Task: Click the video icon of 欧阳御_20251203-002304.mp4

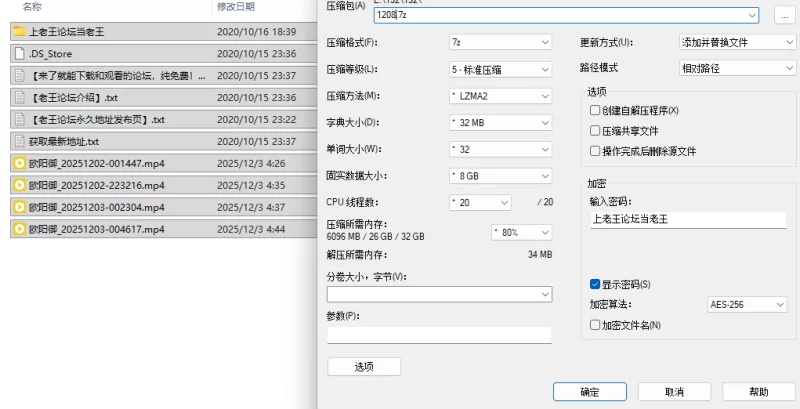Action: [19, 207]
